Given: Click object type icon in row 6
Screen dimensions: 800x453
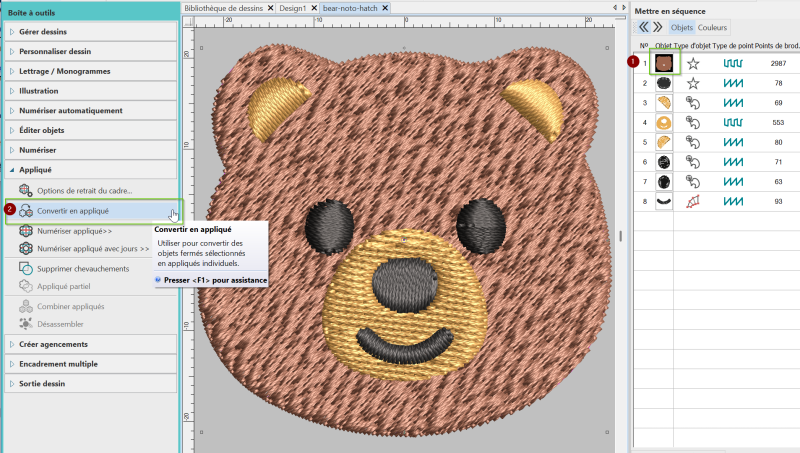Looking at the screenshot, I should [693, 162].
